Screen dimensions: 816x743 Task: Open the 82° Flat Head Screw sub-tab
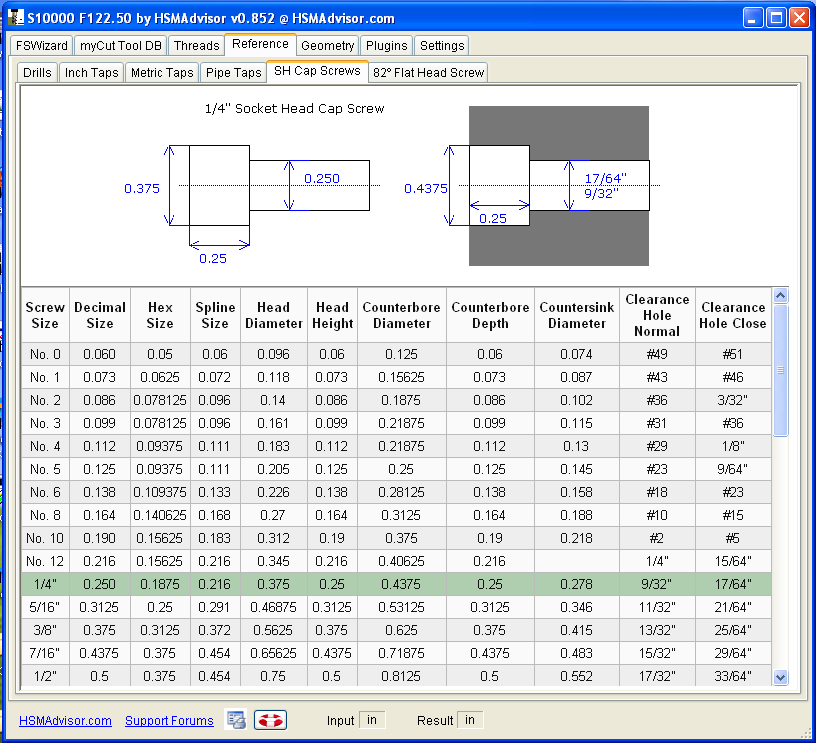428,72
